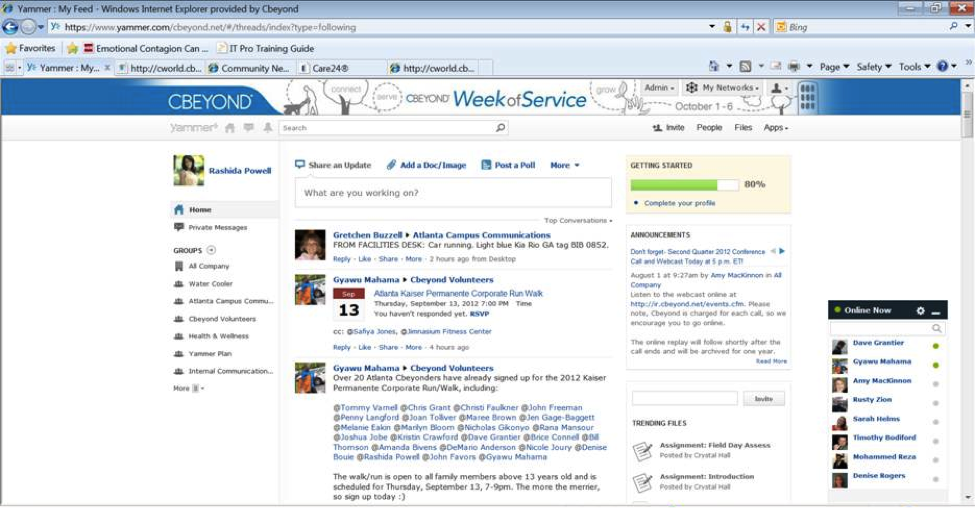975x508 pixels.
Task: Click the IT Pro Training Guide favorite
Action: point(266,48)
